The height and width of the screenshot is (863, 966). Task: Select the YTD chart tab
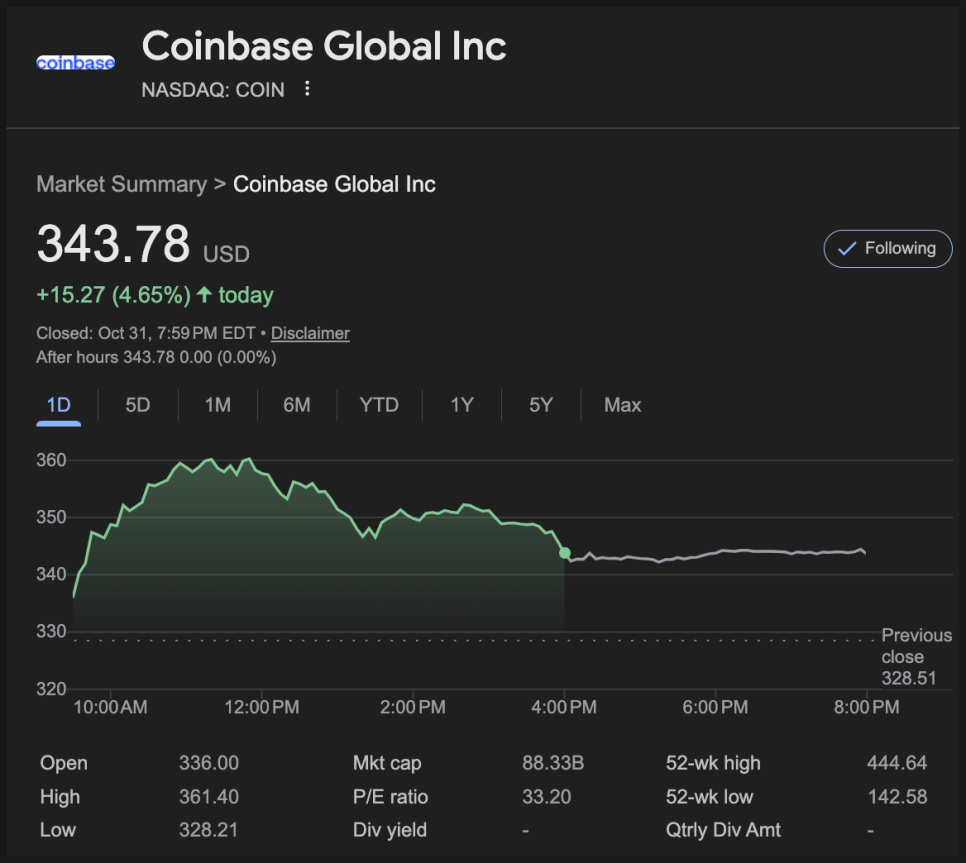(379, 405)
